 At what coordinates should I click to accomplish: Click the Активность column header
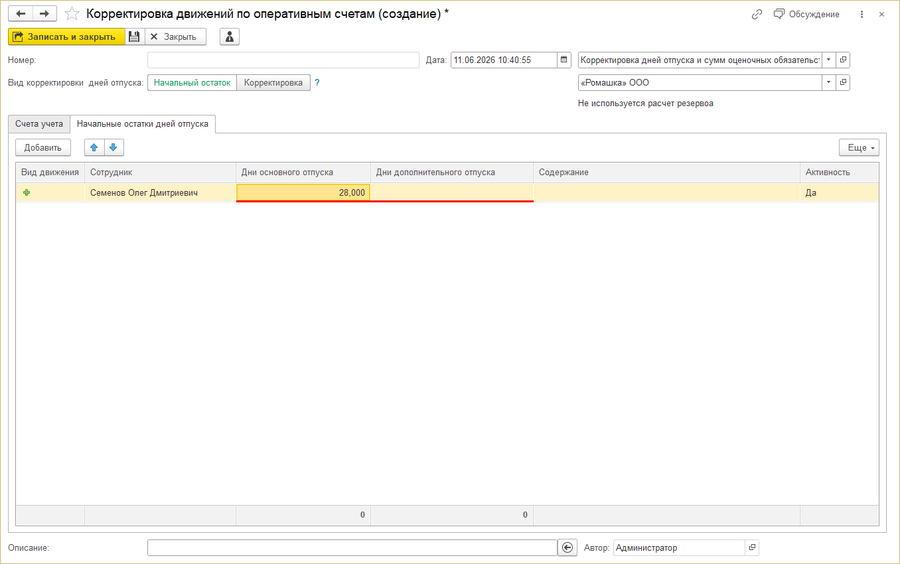pyautogui.click(x=839, y=172)
